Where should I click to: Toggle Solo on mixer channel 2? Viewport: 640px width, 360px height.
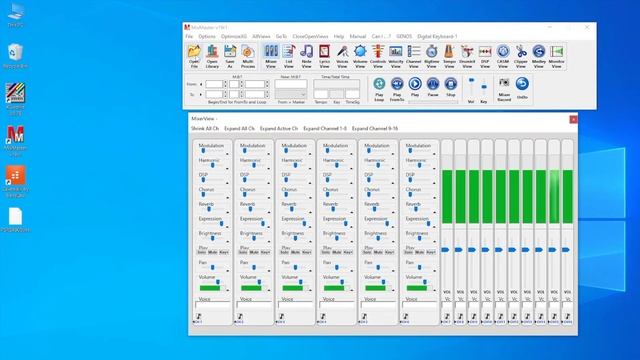click(x=243, y=252)
